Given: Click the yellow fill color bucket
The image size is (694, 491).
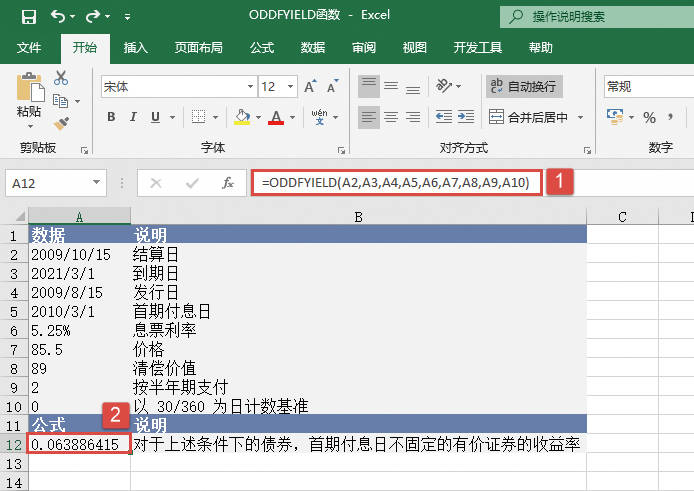Looking at the screenshot, I should tap(242, 117).
